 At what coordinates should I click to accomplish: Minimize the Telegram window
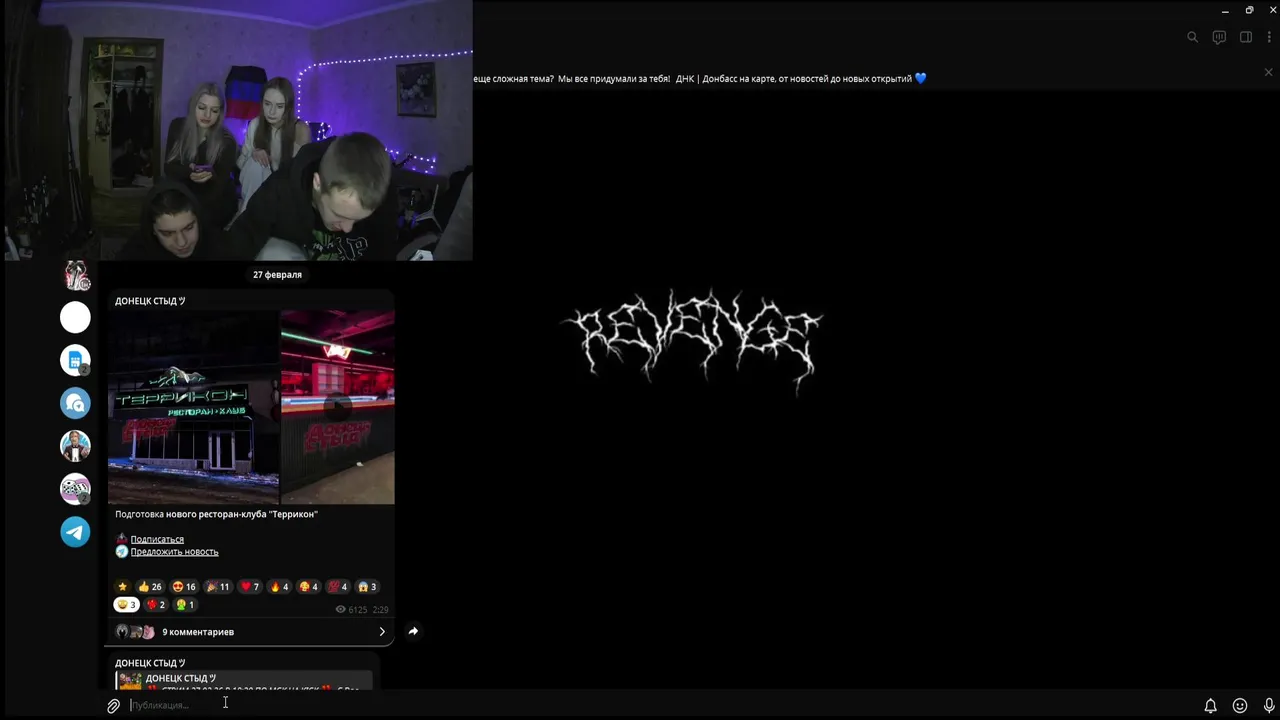point(1225,10)
